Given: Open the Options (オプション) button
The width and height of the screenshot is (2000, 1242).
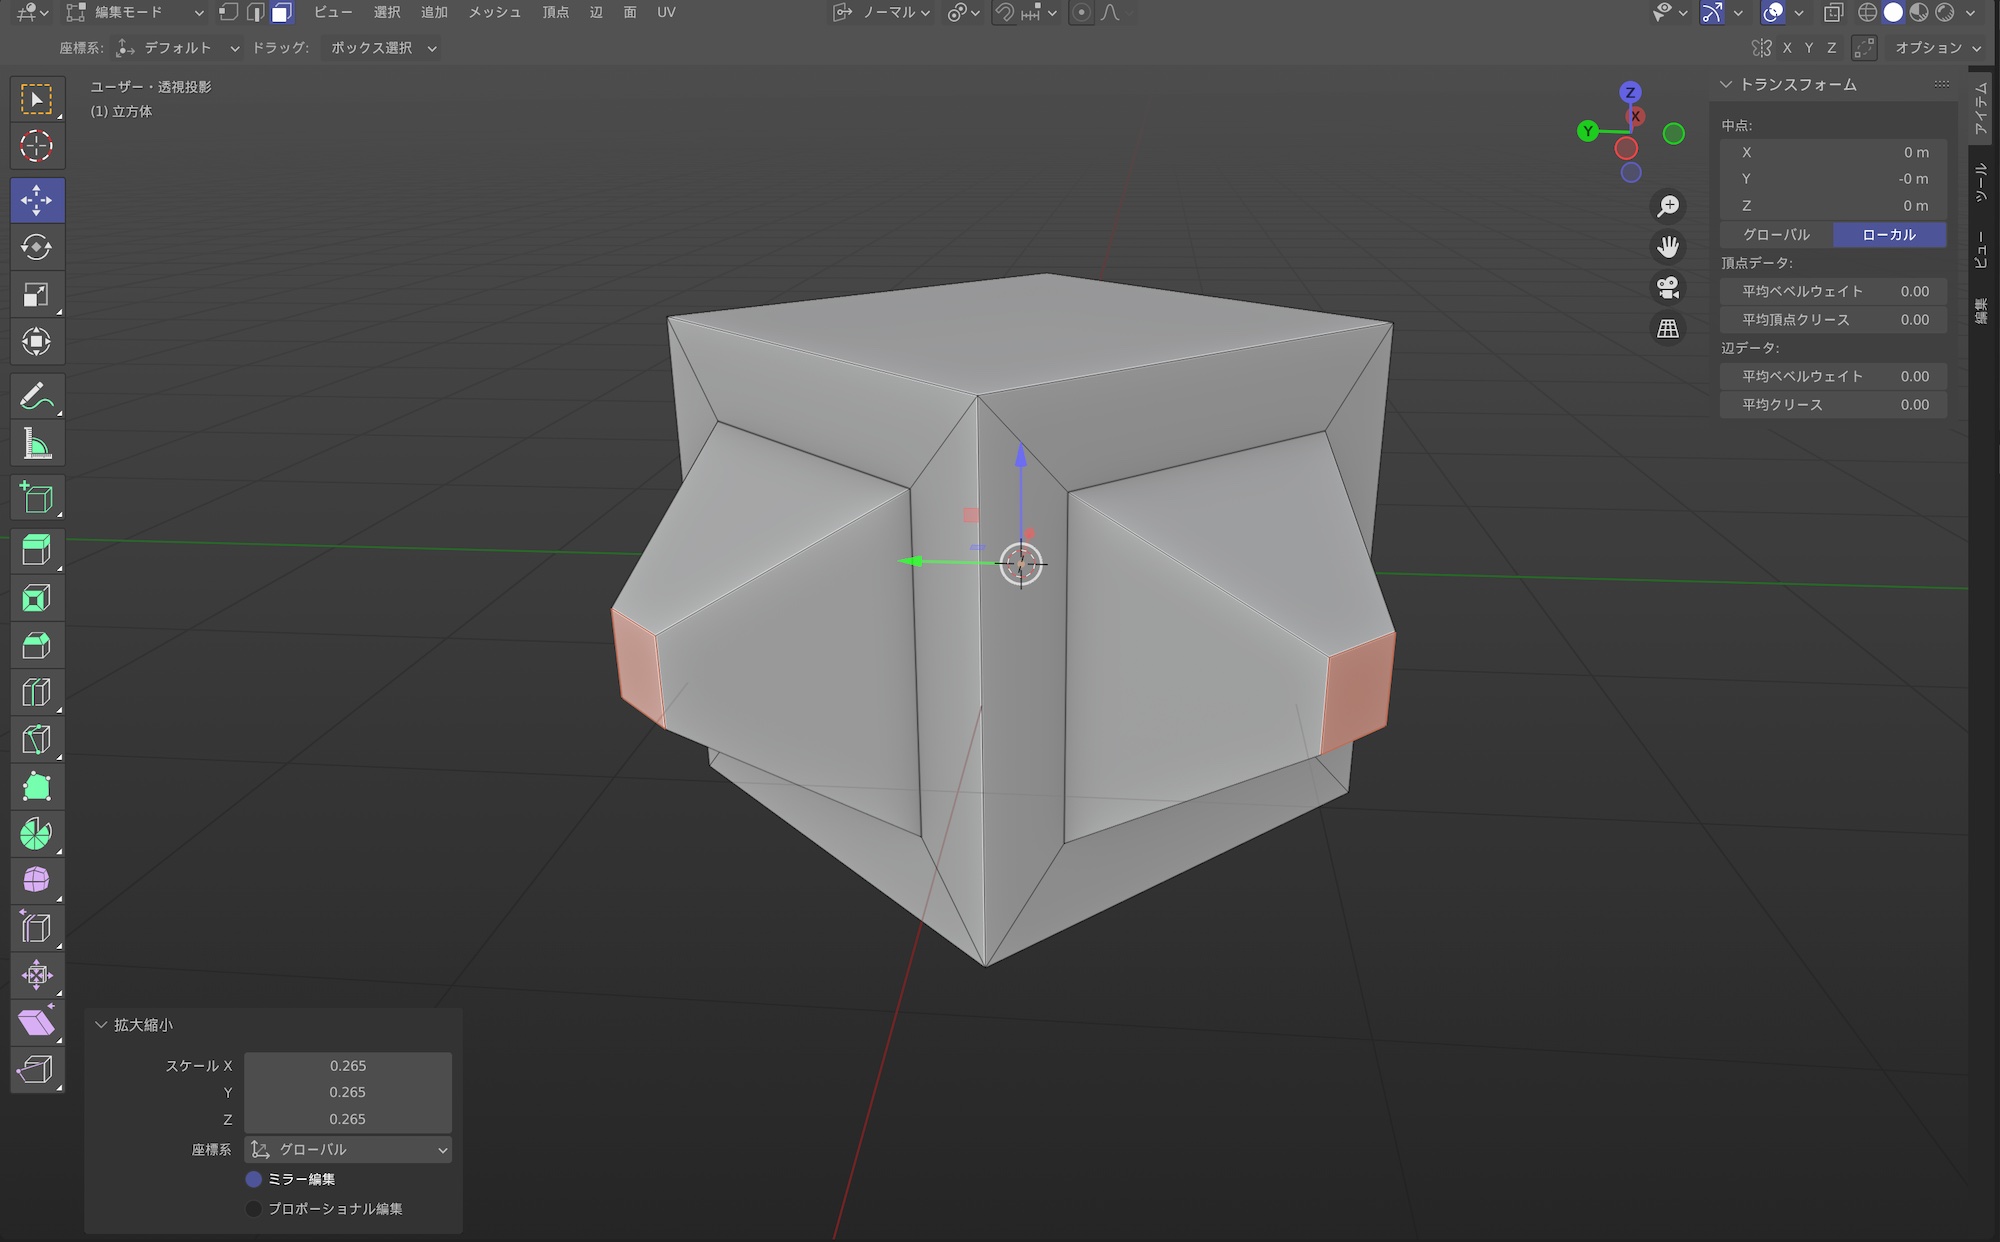Looking at the screenshot, I should [x=1937, y=48].
